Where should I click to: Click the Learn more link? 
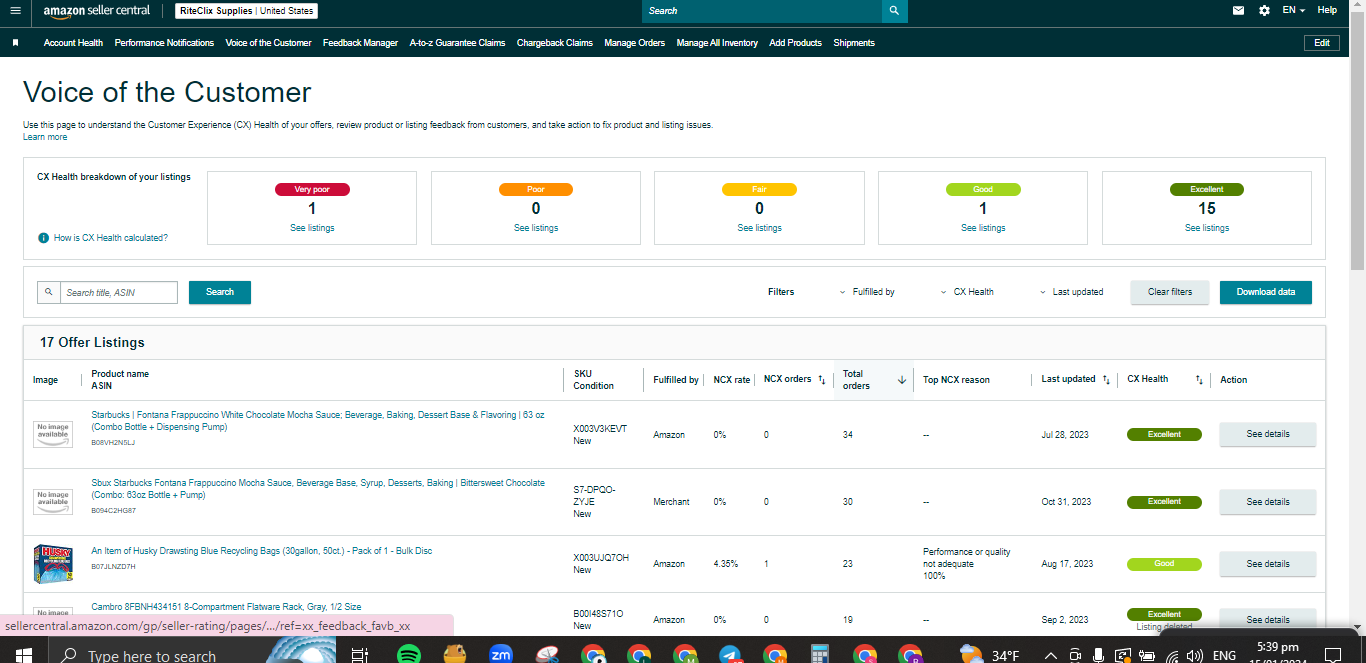pos(45,137)
